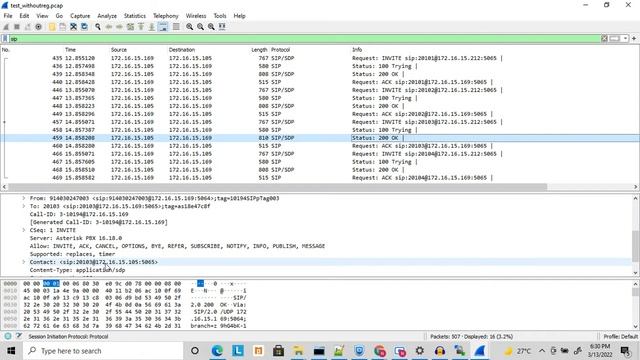Expand the To header field
This screenshot has height=360, width=640.
pyautogui.click(x=24, y=206)
